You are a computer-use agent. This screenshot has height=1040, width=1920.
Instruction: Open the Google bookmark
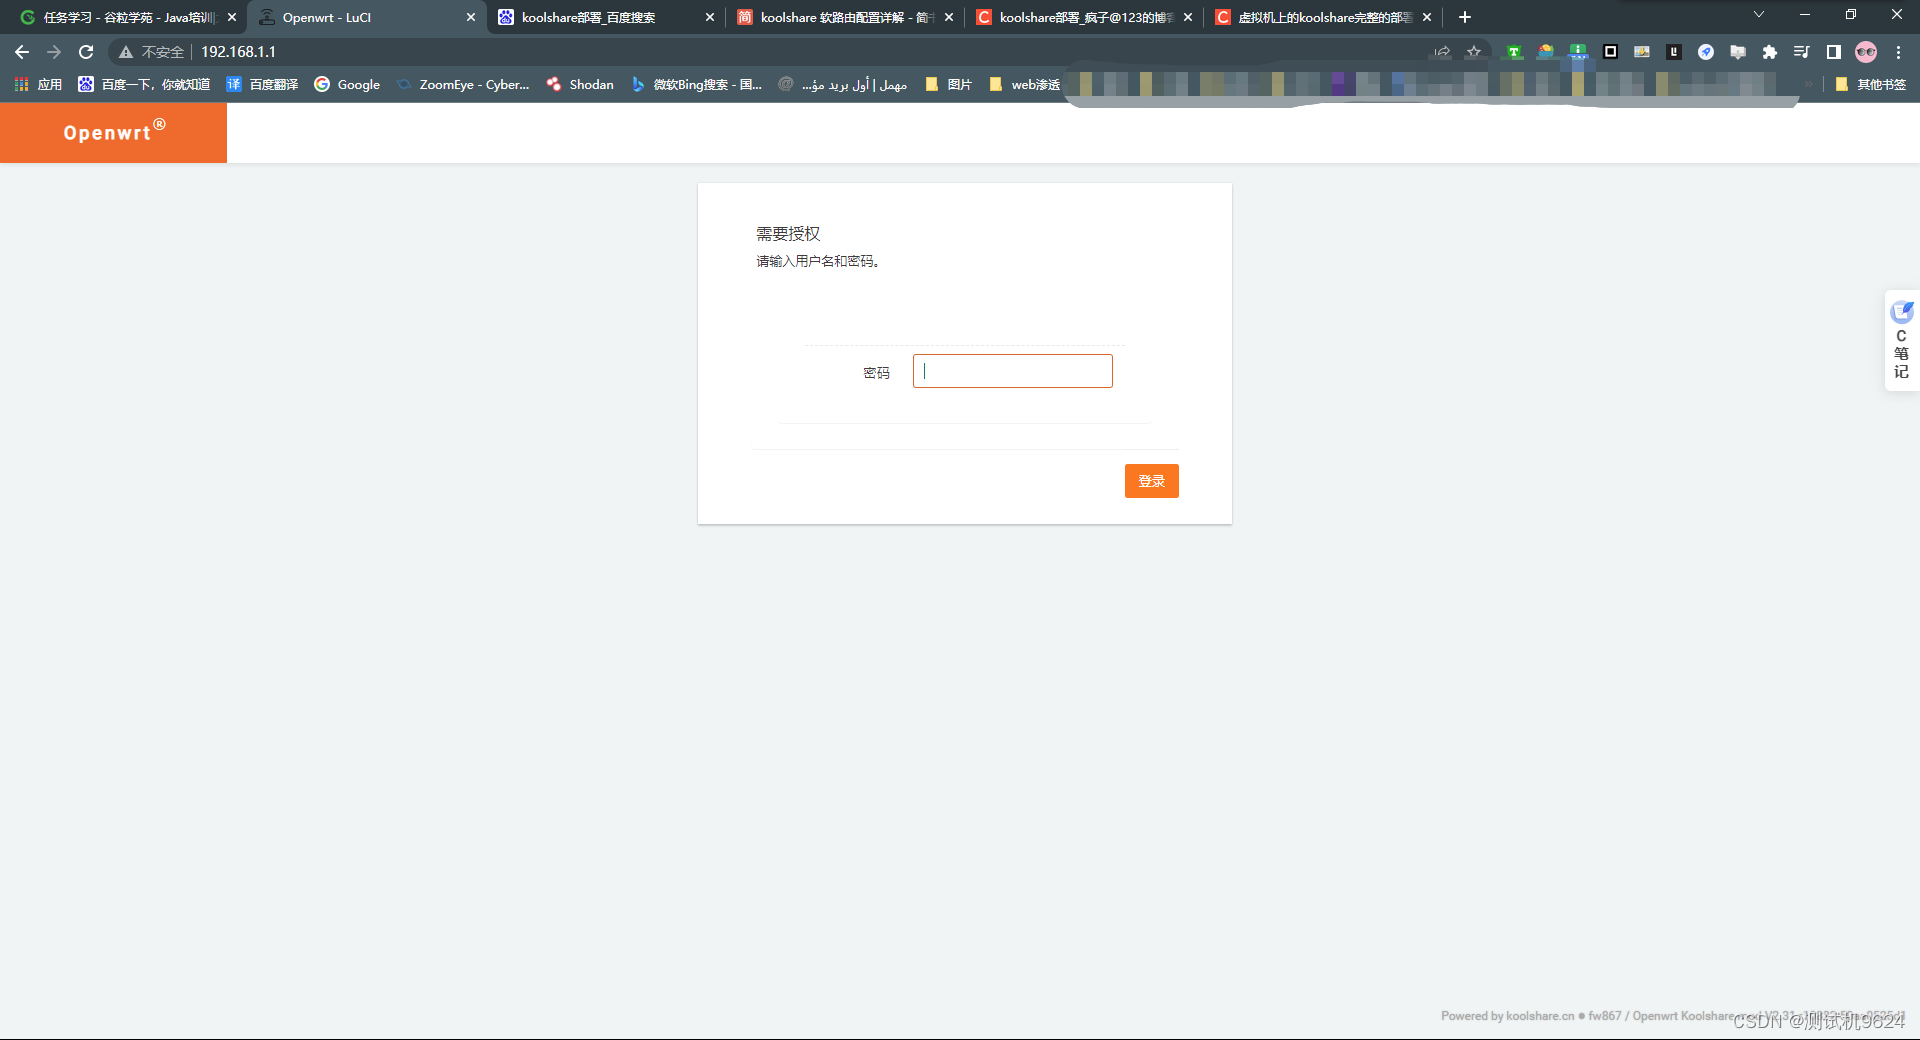(x=347, y=85)
